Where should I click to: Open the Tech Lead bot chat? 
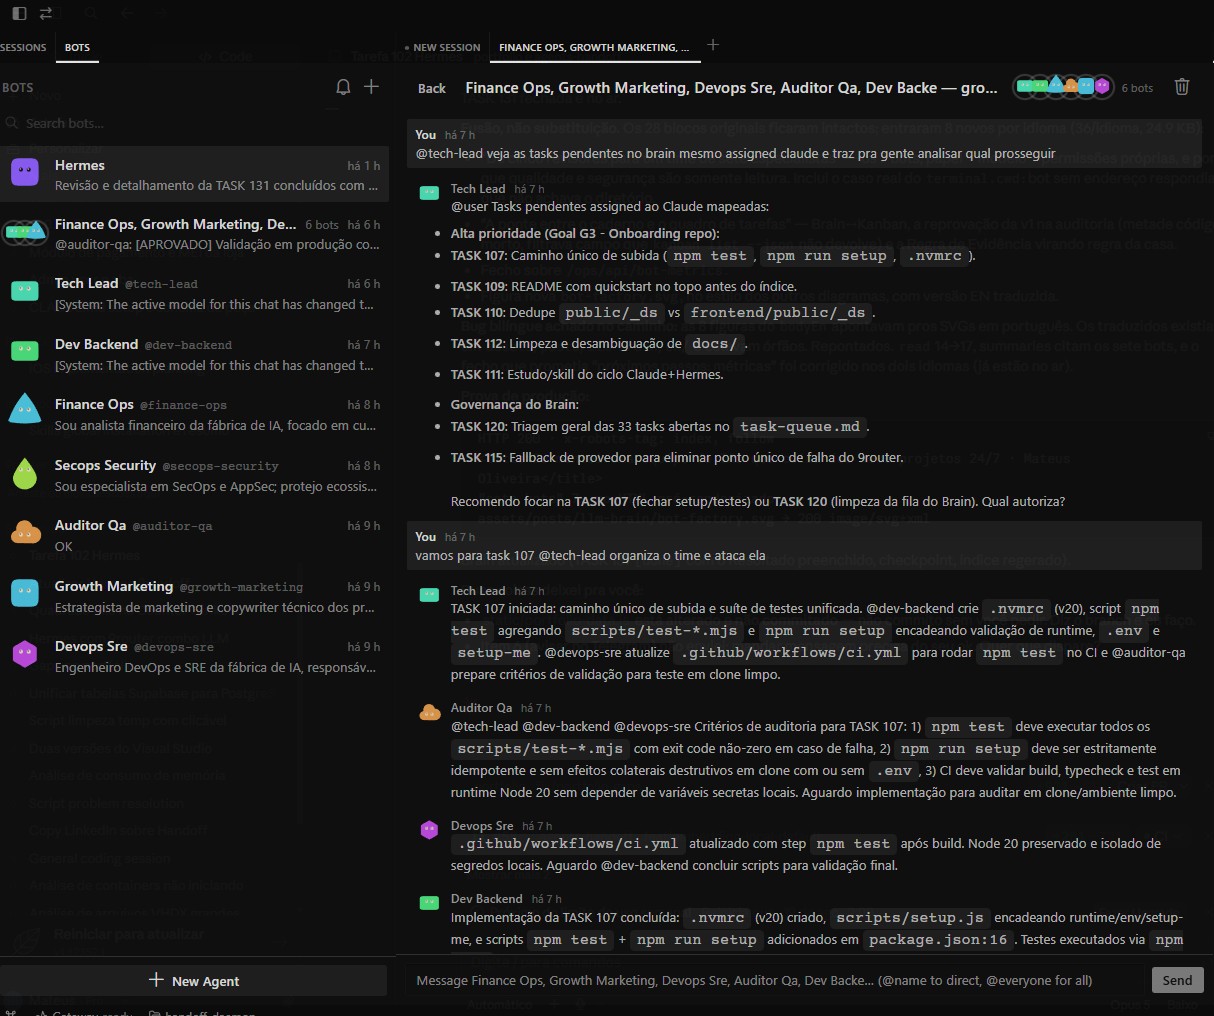tap(194, 294)
